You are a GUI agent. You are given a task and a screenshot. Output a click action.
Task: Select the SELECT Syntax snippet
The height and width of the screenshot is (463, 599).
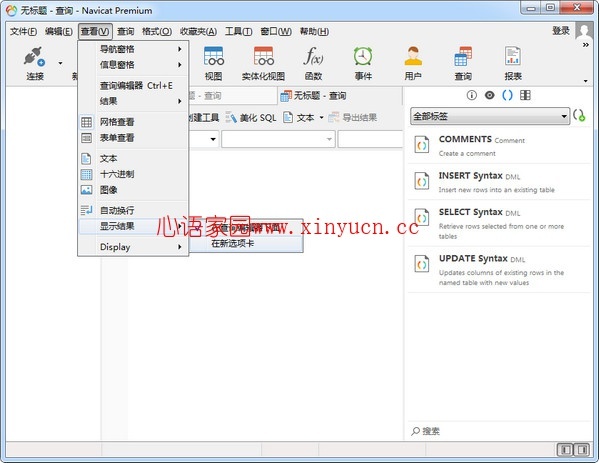[499, 223]
